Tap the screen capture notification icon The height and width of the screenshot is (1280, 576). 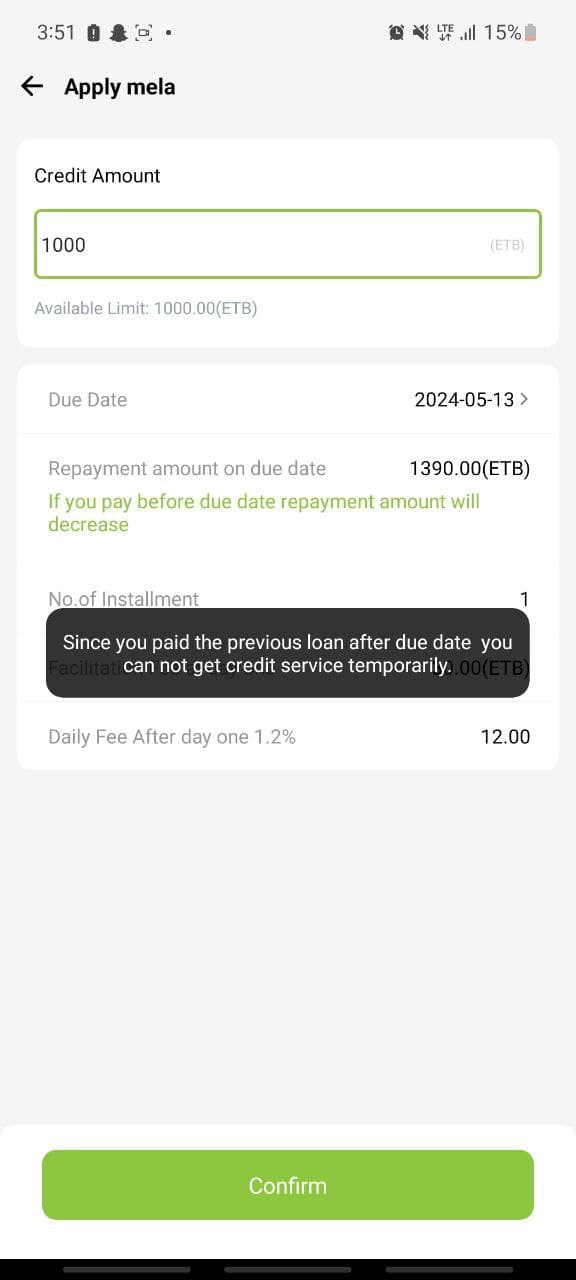point(143,33)
